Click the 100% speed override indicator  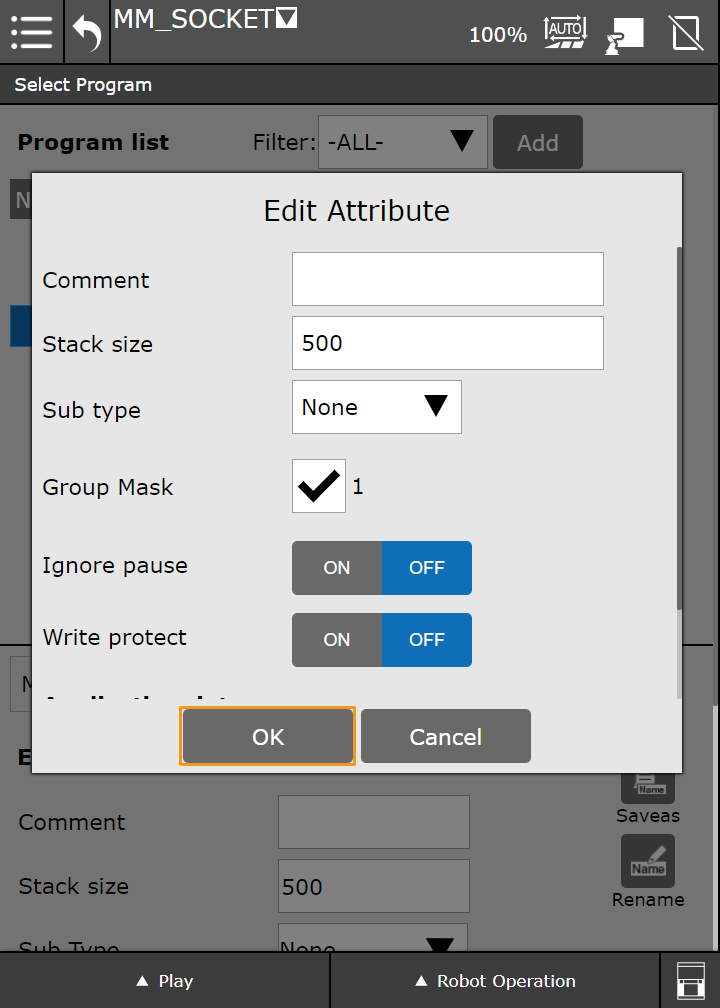(498, 35)
